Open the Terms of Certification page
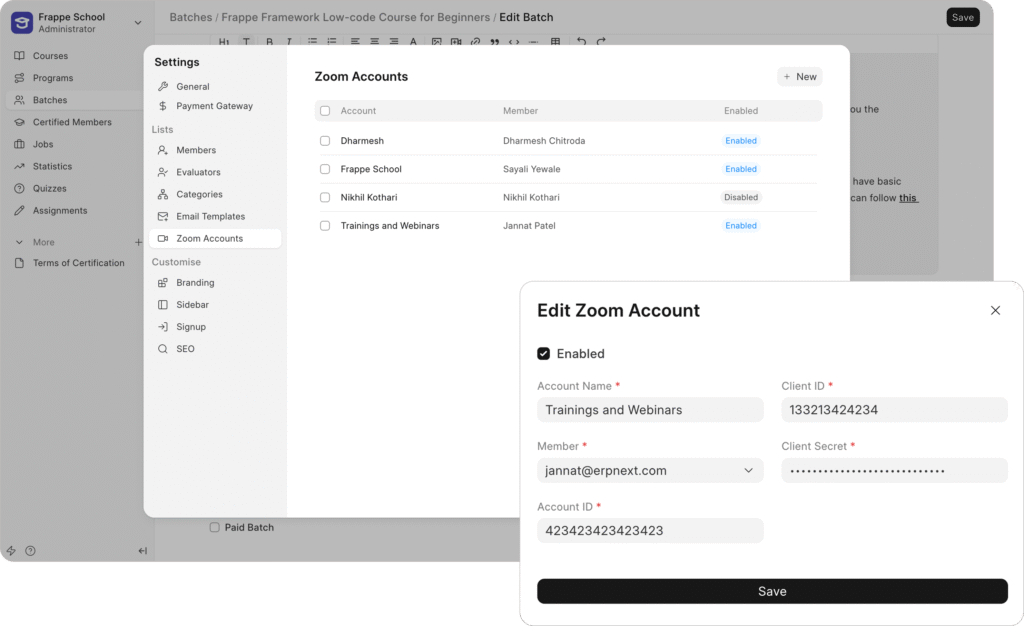 78,263
